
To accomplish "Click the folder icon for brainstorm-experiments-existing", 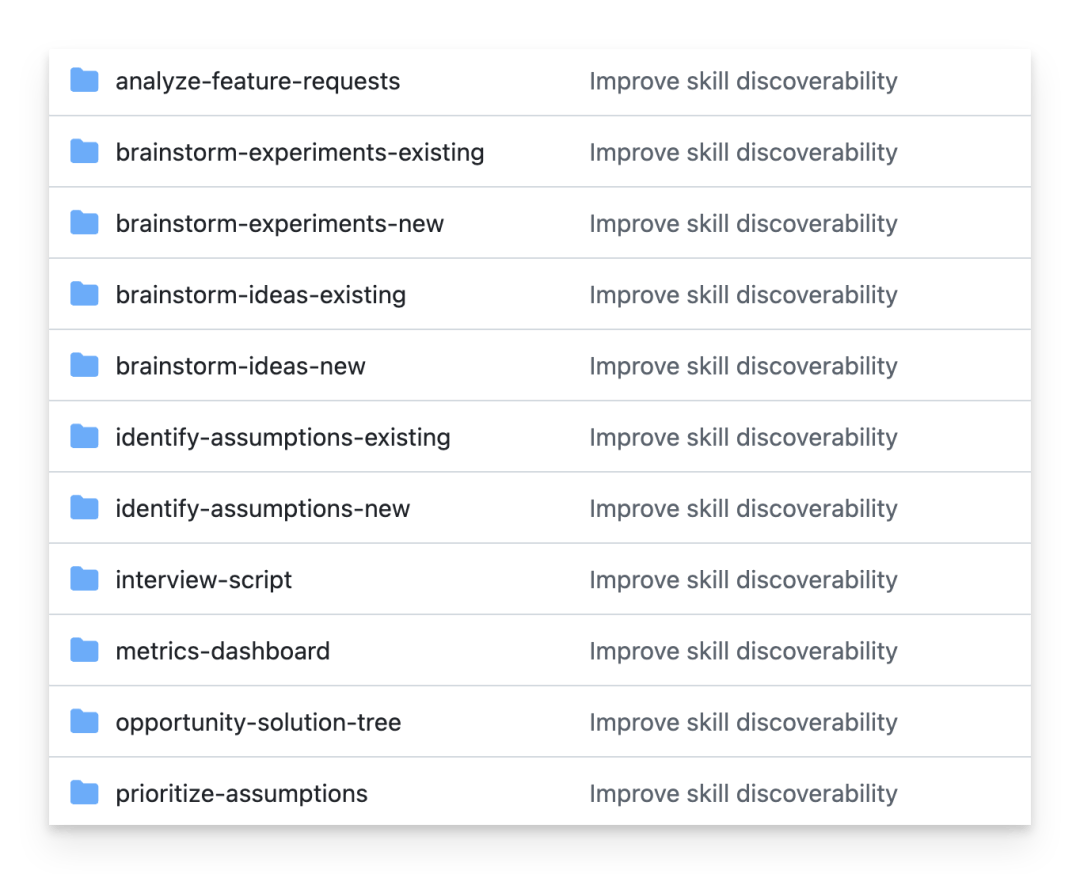I will [x=84, y=152].
